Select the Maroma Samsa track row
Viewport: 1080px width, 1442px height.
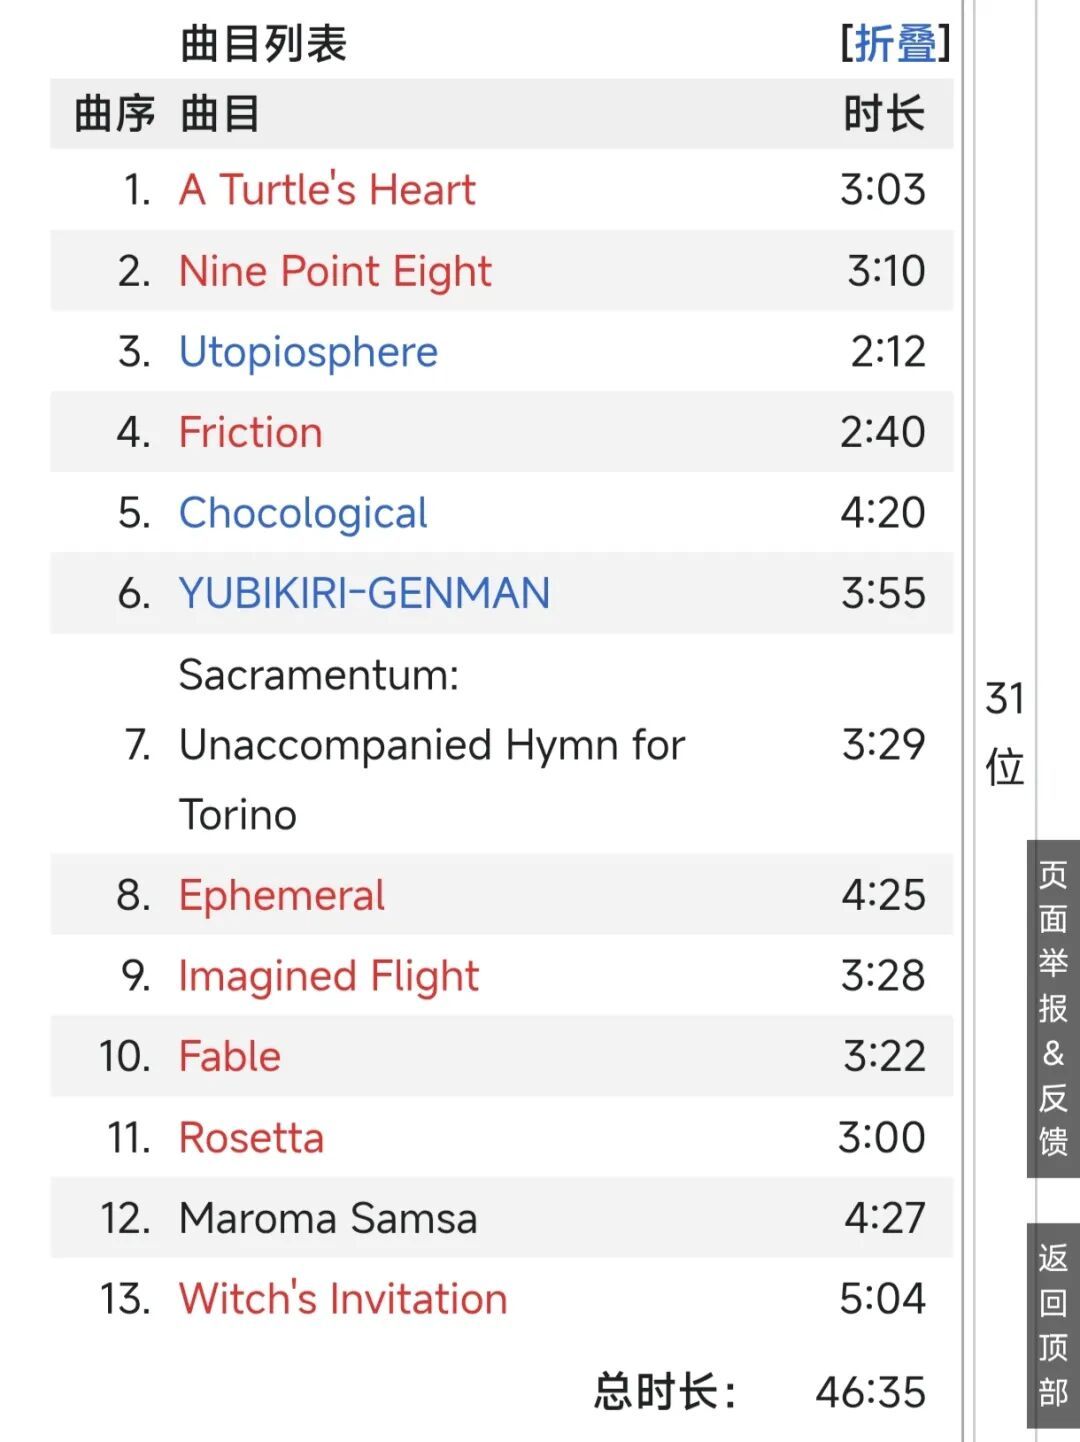(502, 1218)
